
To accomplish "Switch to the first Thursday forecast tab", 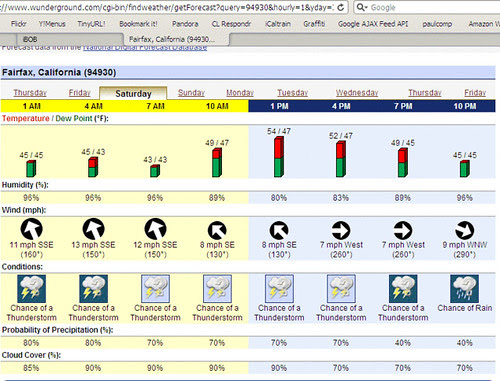I will click(30, 93).
